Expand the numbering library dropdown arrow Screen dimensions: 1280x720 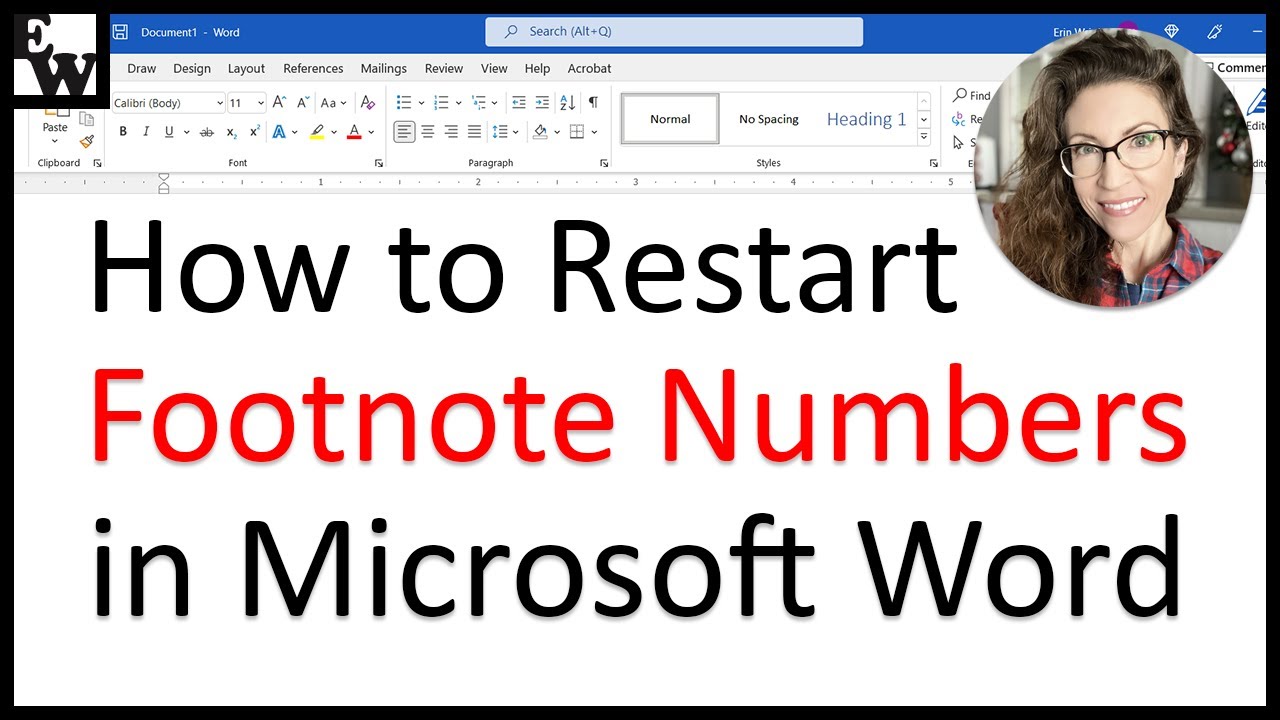459,103
